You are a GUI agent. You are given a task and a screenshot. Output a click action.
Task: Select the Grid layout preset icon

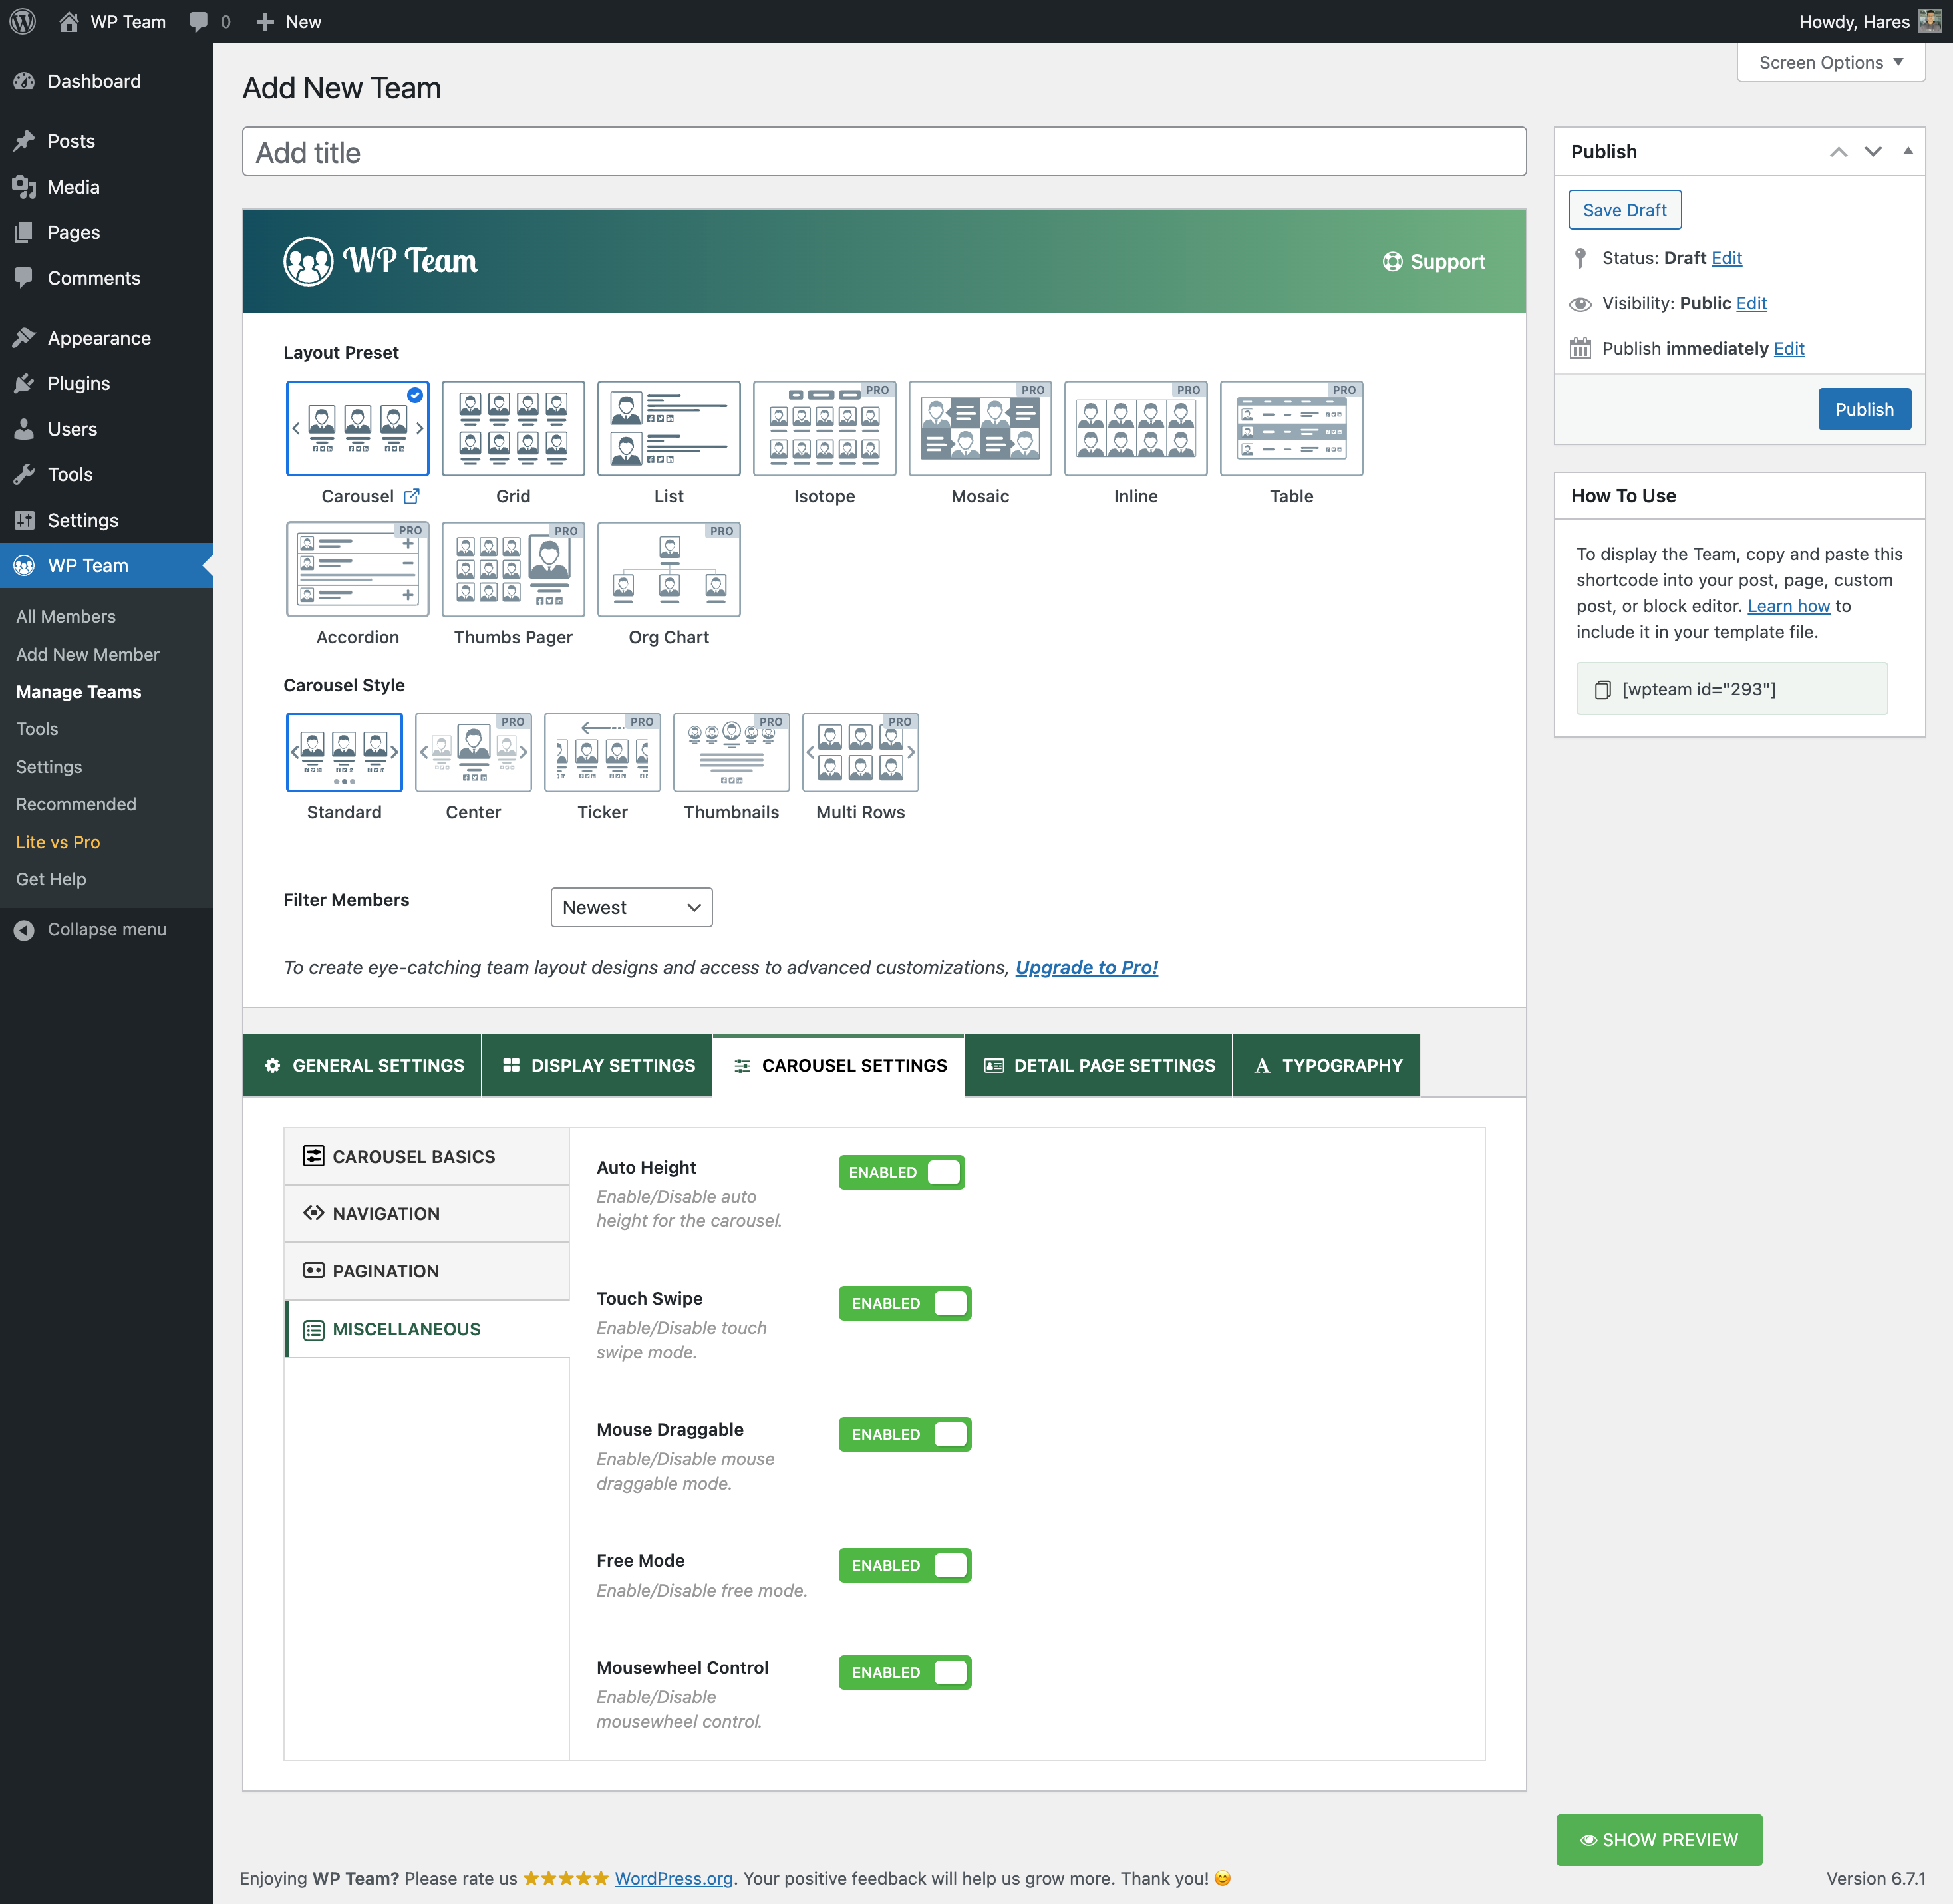[513, 428]
